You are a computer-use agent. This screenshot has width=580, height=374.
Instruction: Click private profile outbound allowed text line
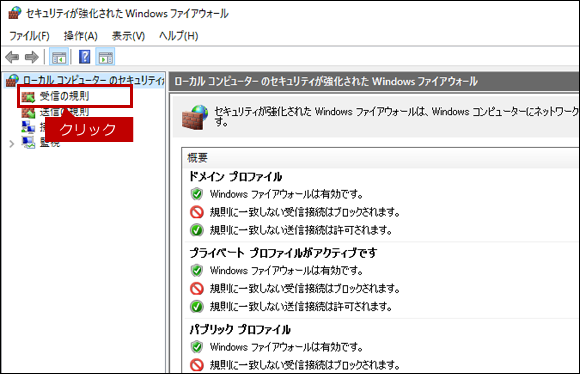point(301,307)
